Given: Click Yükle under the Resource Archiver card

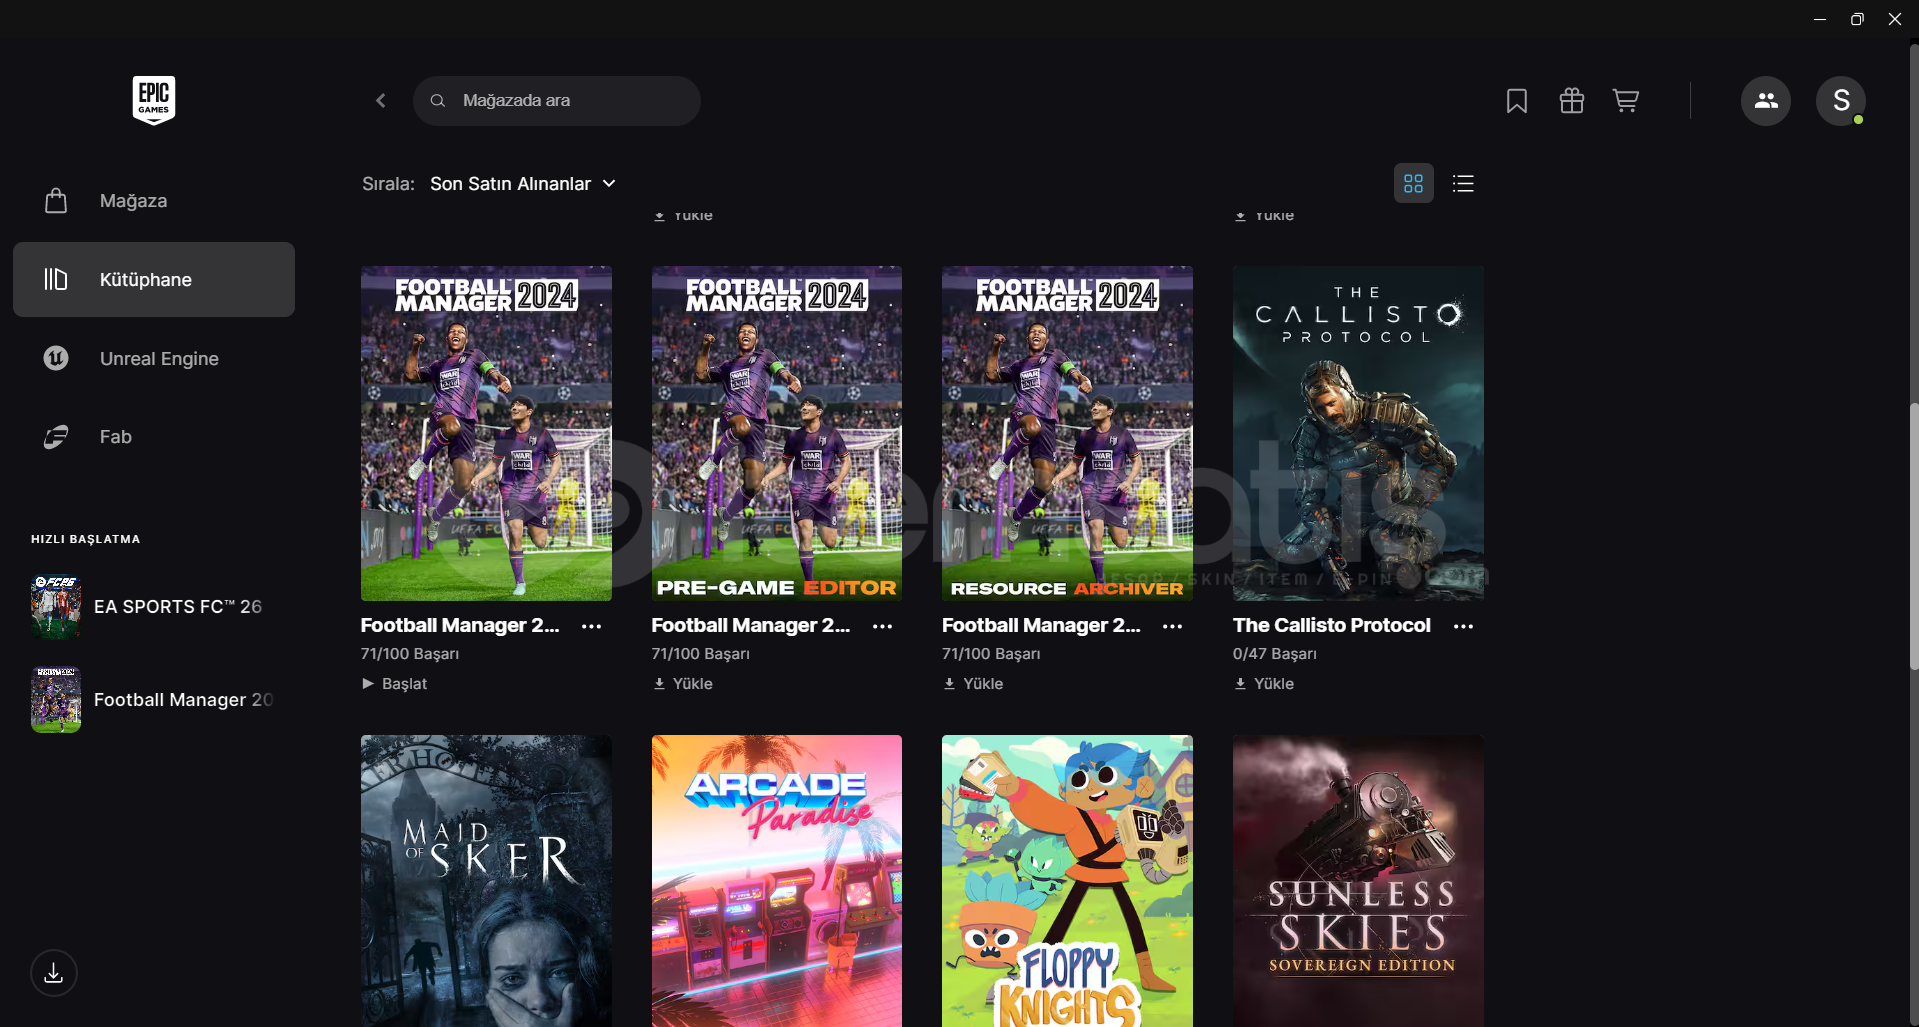Looking at the screenshot, I should pyautogui.click(x=973, y=684).
